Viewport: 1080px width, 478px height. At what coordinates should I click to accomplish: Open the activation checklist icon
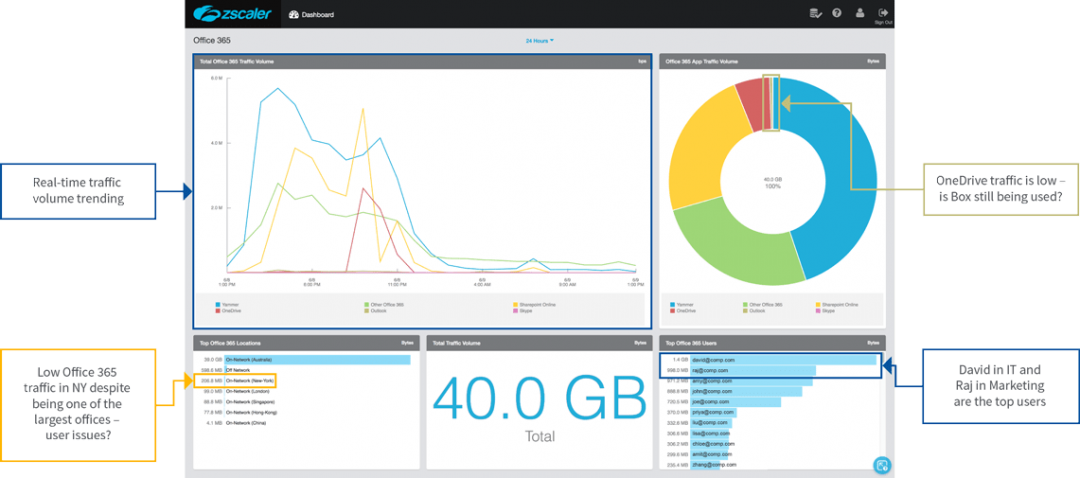pyautogui.click(x=815, y=13)
